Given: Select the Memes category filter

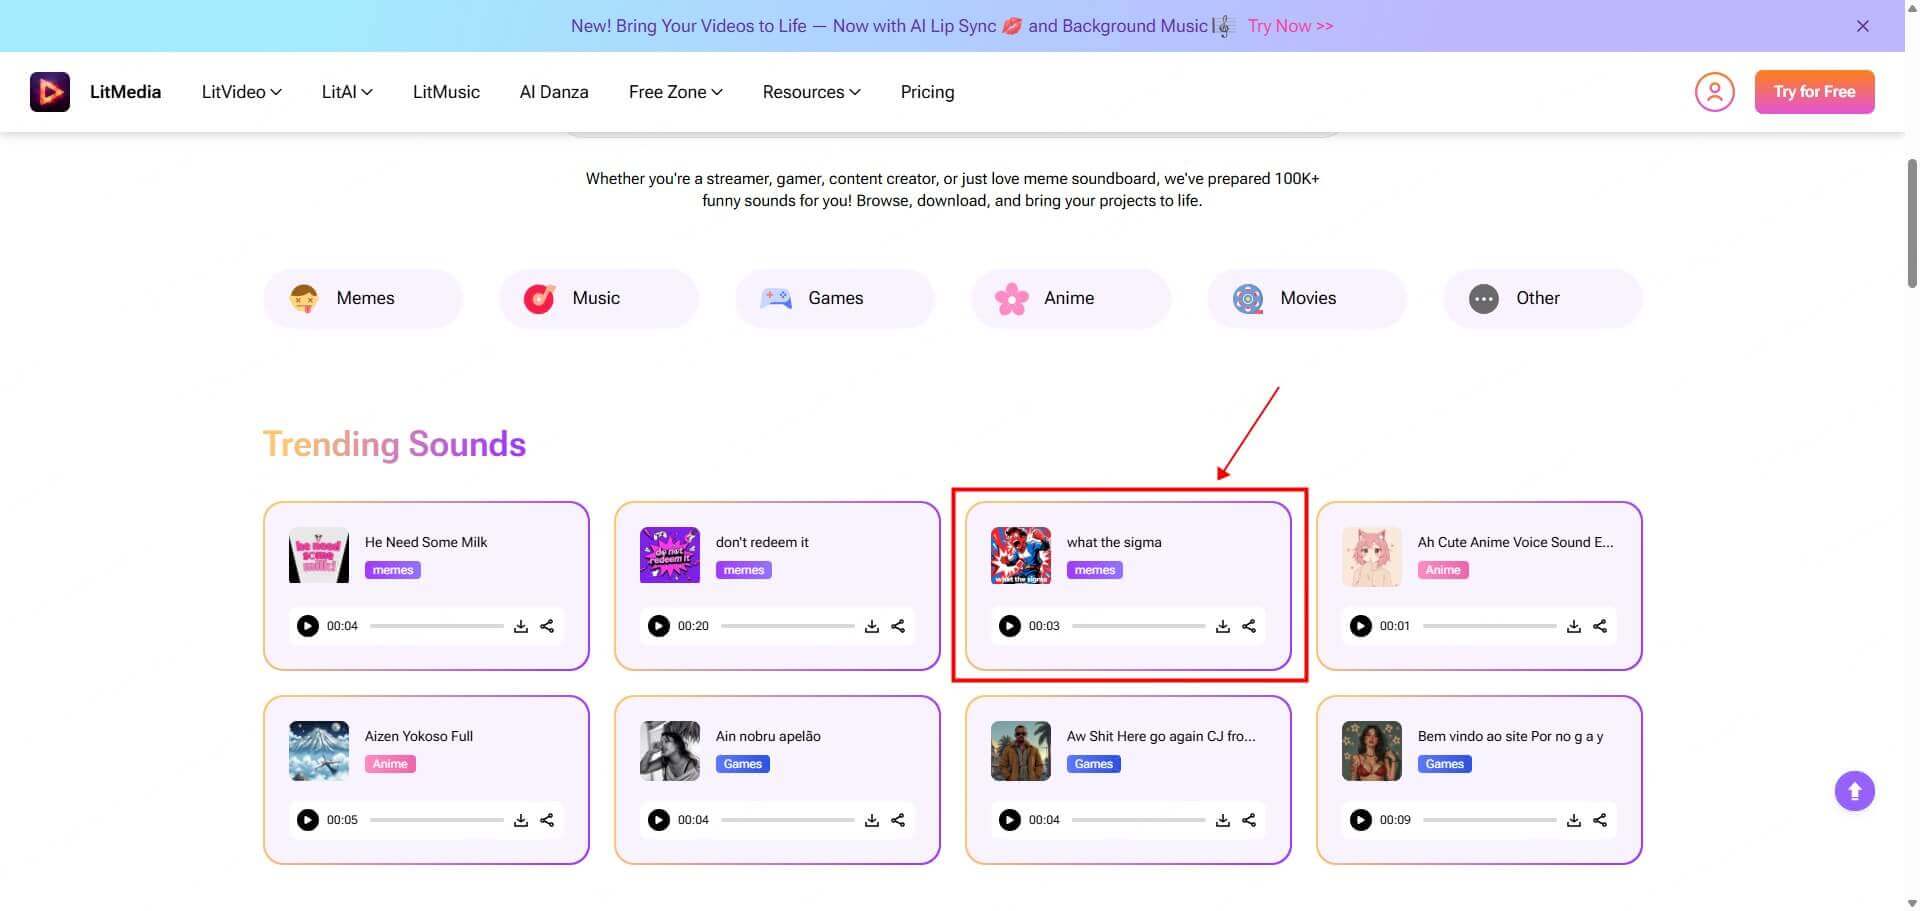Looking at the screenshot, I should pos(362,298).
